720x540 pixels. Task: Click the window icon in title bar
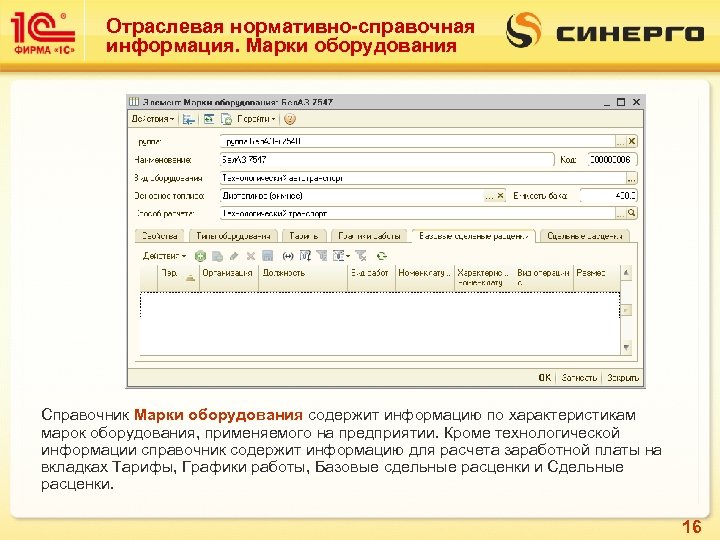tap(134, 102)
